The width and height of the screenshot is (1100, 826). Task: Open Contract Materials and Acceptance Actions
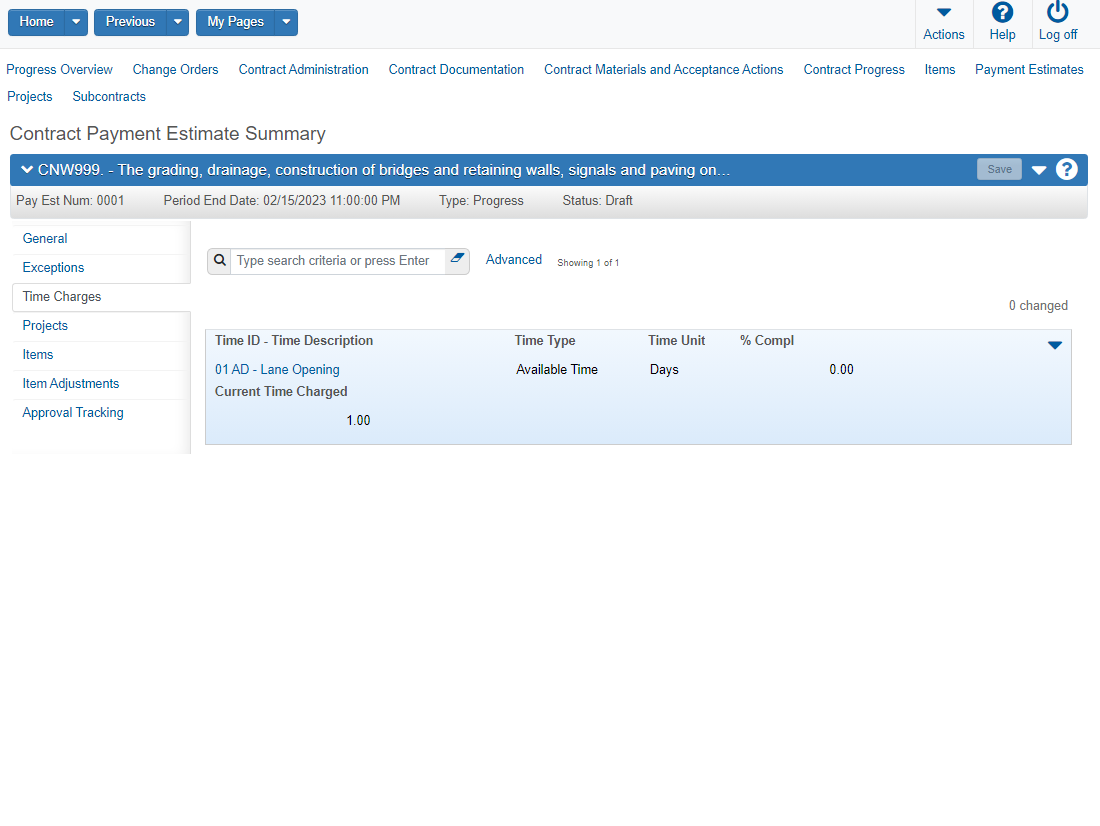tap(664, 69)
